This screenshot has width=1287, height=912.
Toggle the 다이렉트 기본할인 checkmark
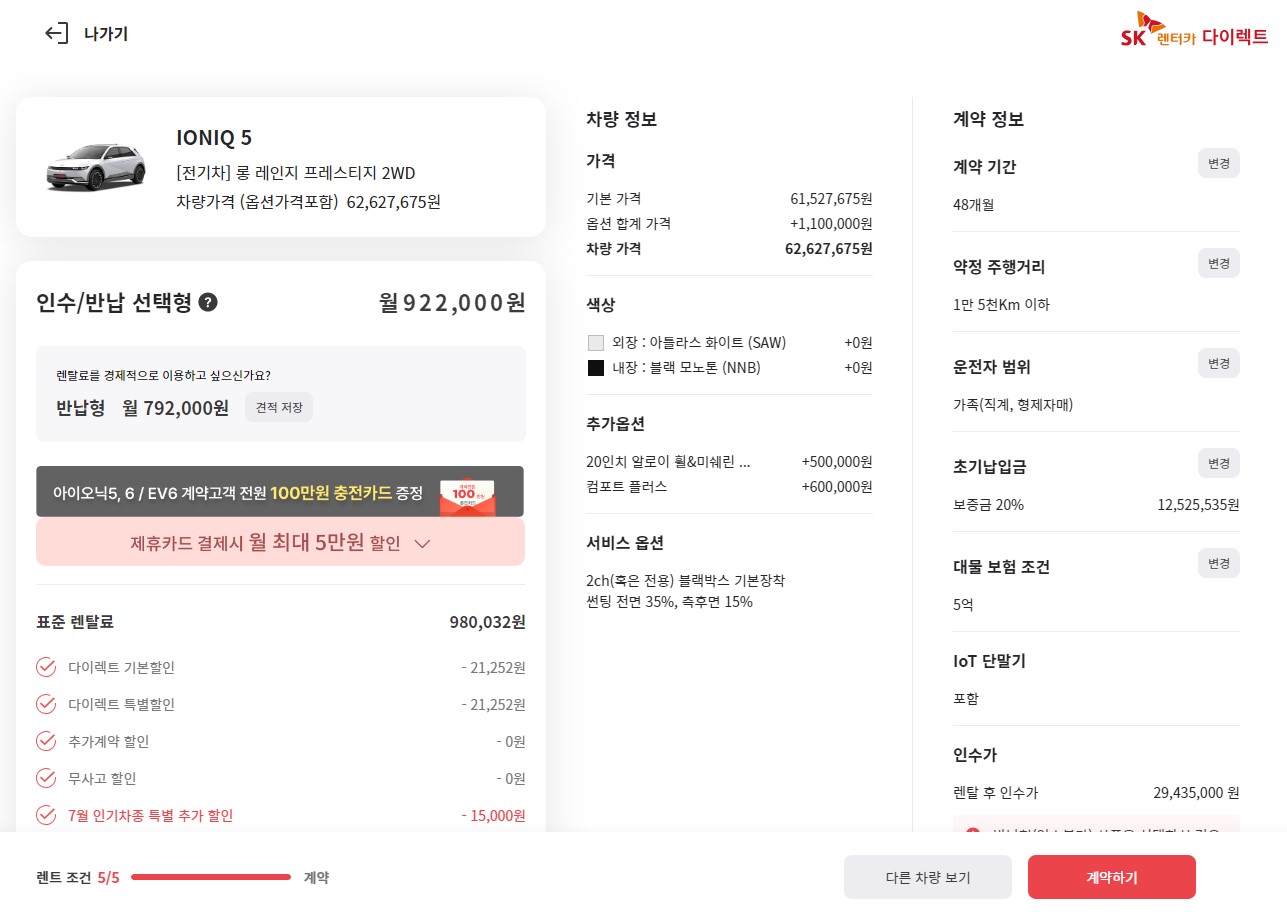pyautogui.click(x=46, y=667)
